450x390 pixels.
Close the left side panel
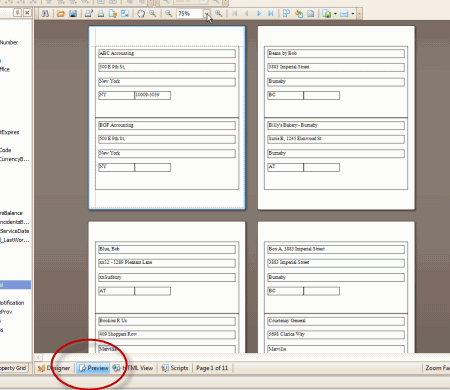click(27, 13)
